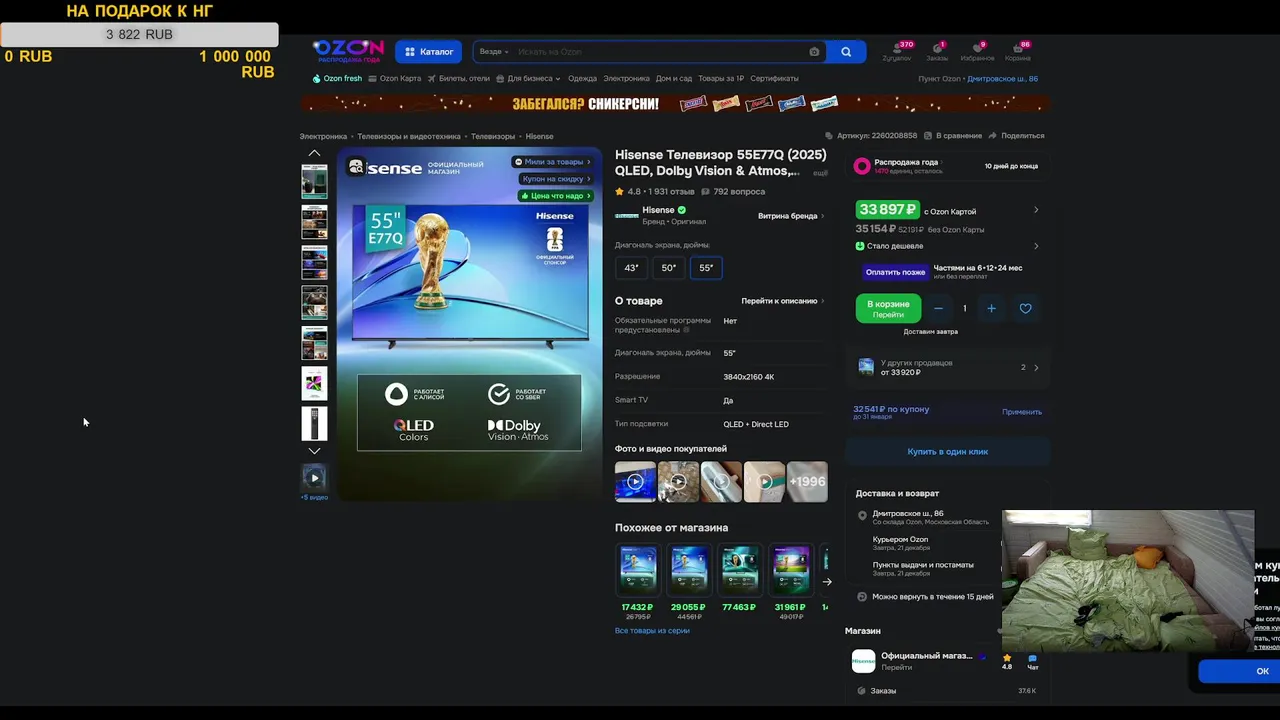Open Электроника category in top menu
1280x720 pixels.
(x=626, y=78)
